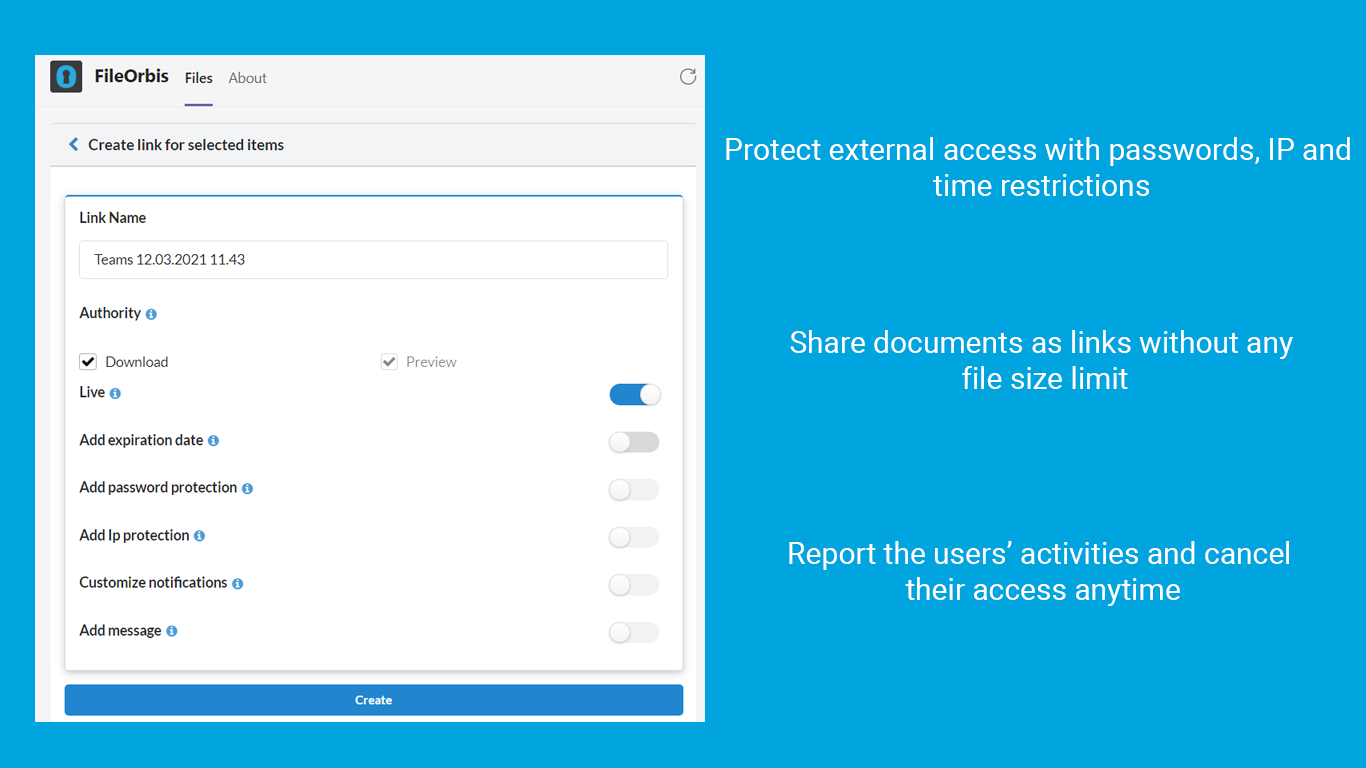Go back using the left chevron arrow

coord(73,145)
